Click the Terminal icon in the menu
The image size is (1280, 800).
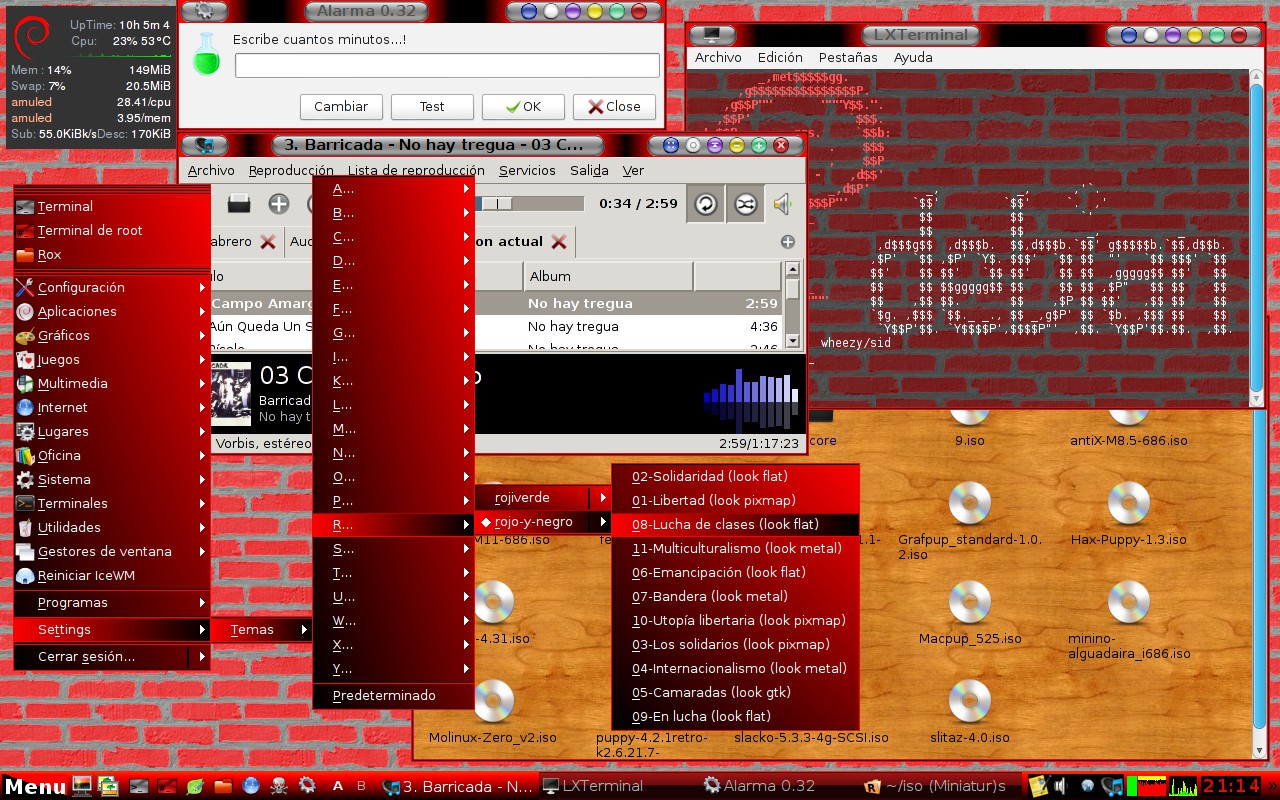[25, 207]
